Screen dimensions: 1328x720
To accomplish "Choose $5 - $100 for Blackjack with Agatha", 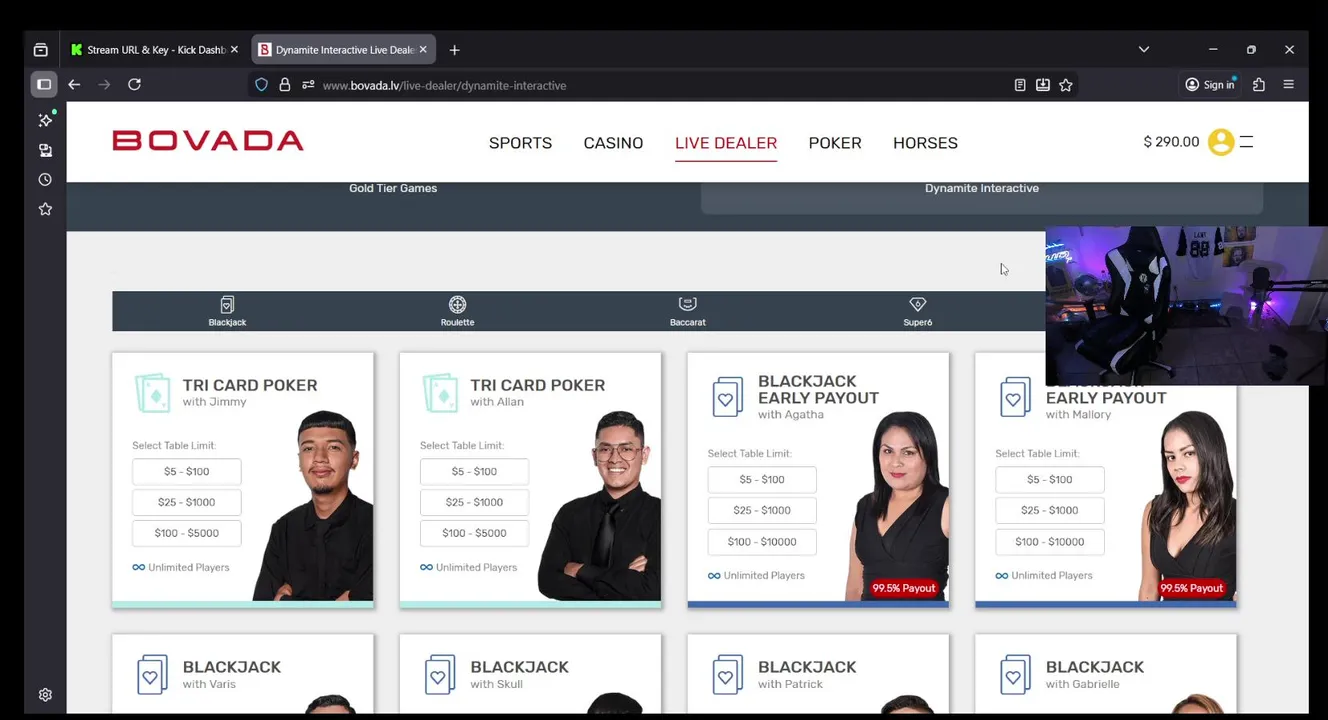I will [762, 479].
